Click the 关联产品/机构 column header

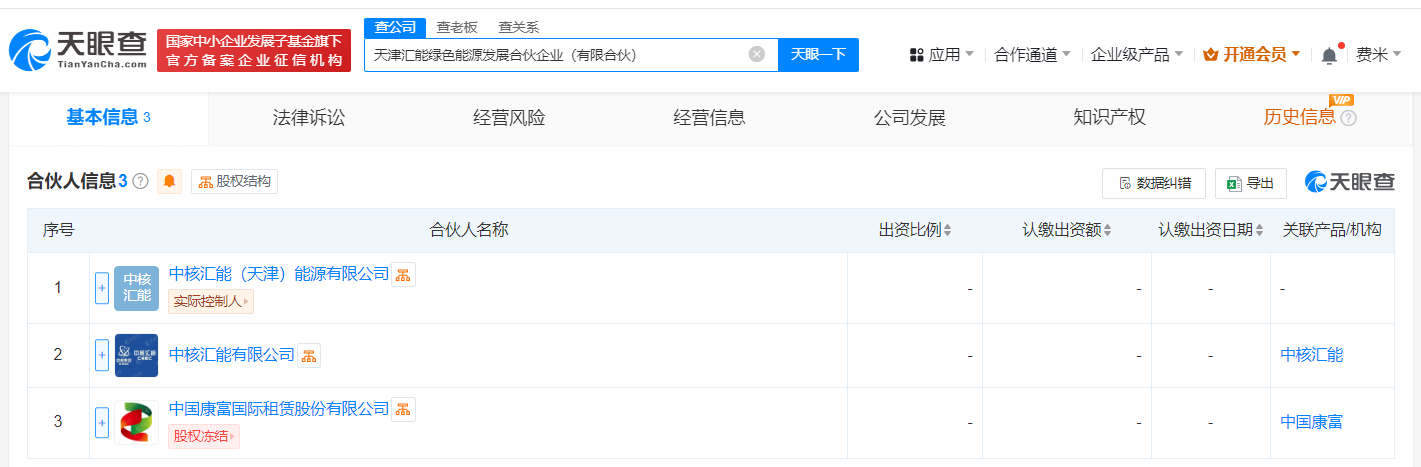pyautogui.click(x=1332, y=230)
